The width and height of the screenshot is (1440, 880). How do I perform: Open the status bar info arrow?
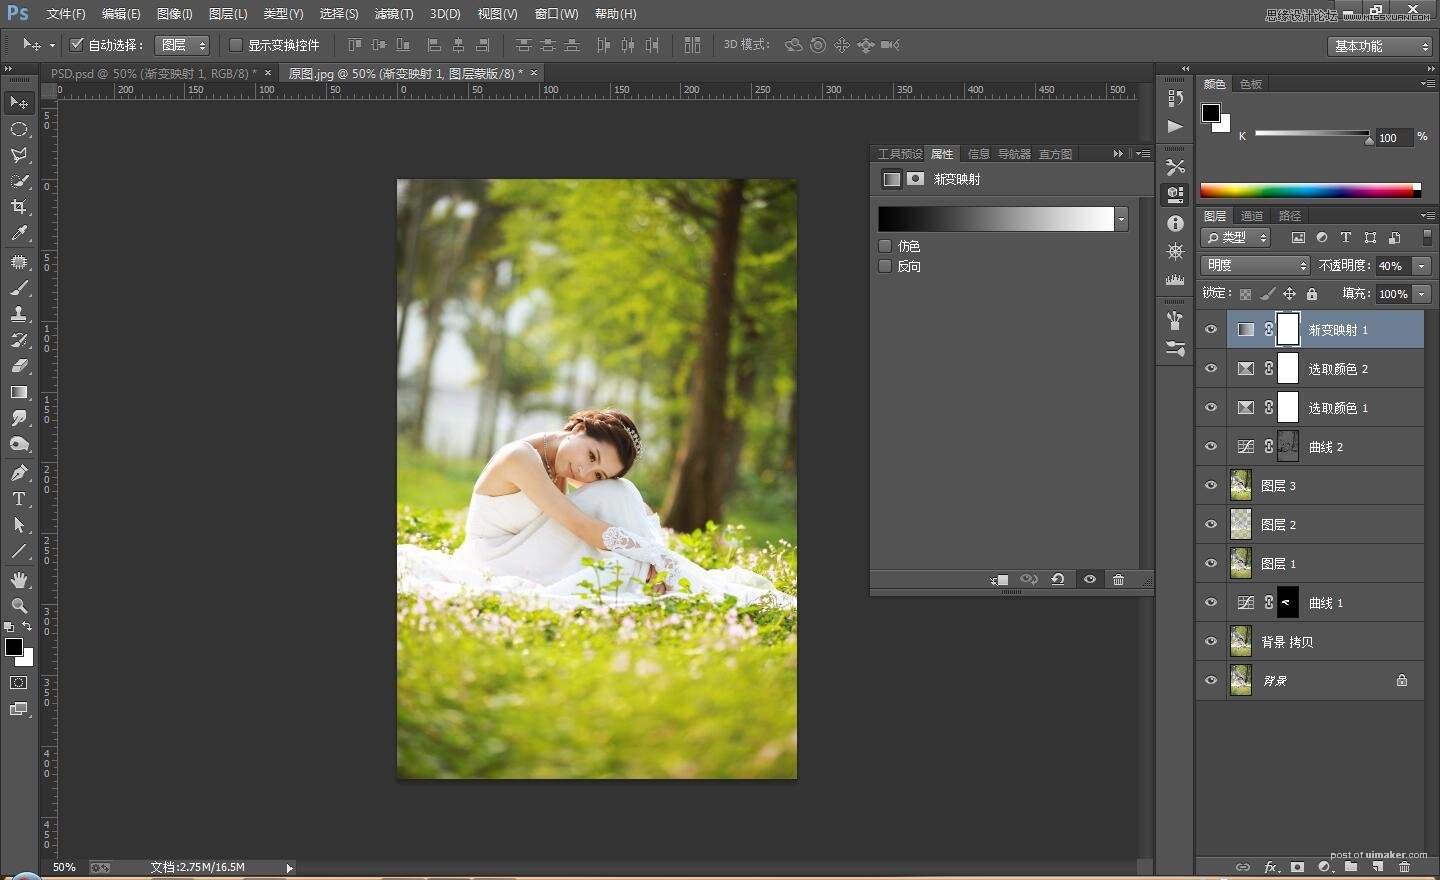(289, 868)
